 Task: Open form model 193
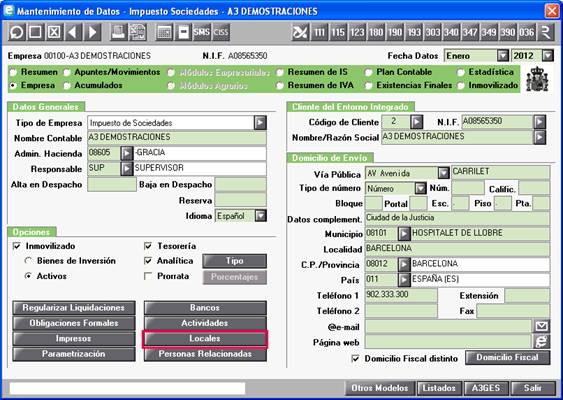(x=414, y=33)
